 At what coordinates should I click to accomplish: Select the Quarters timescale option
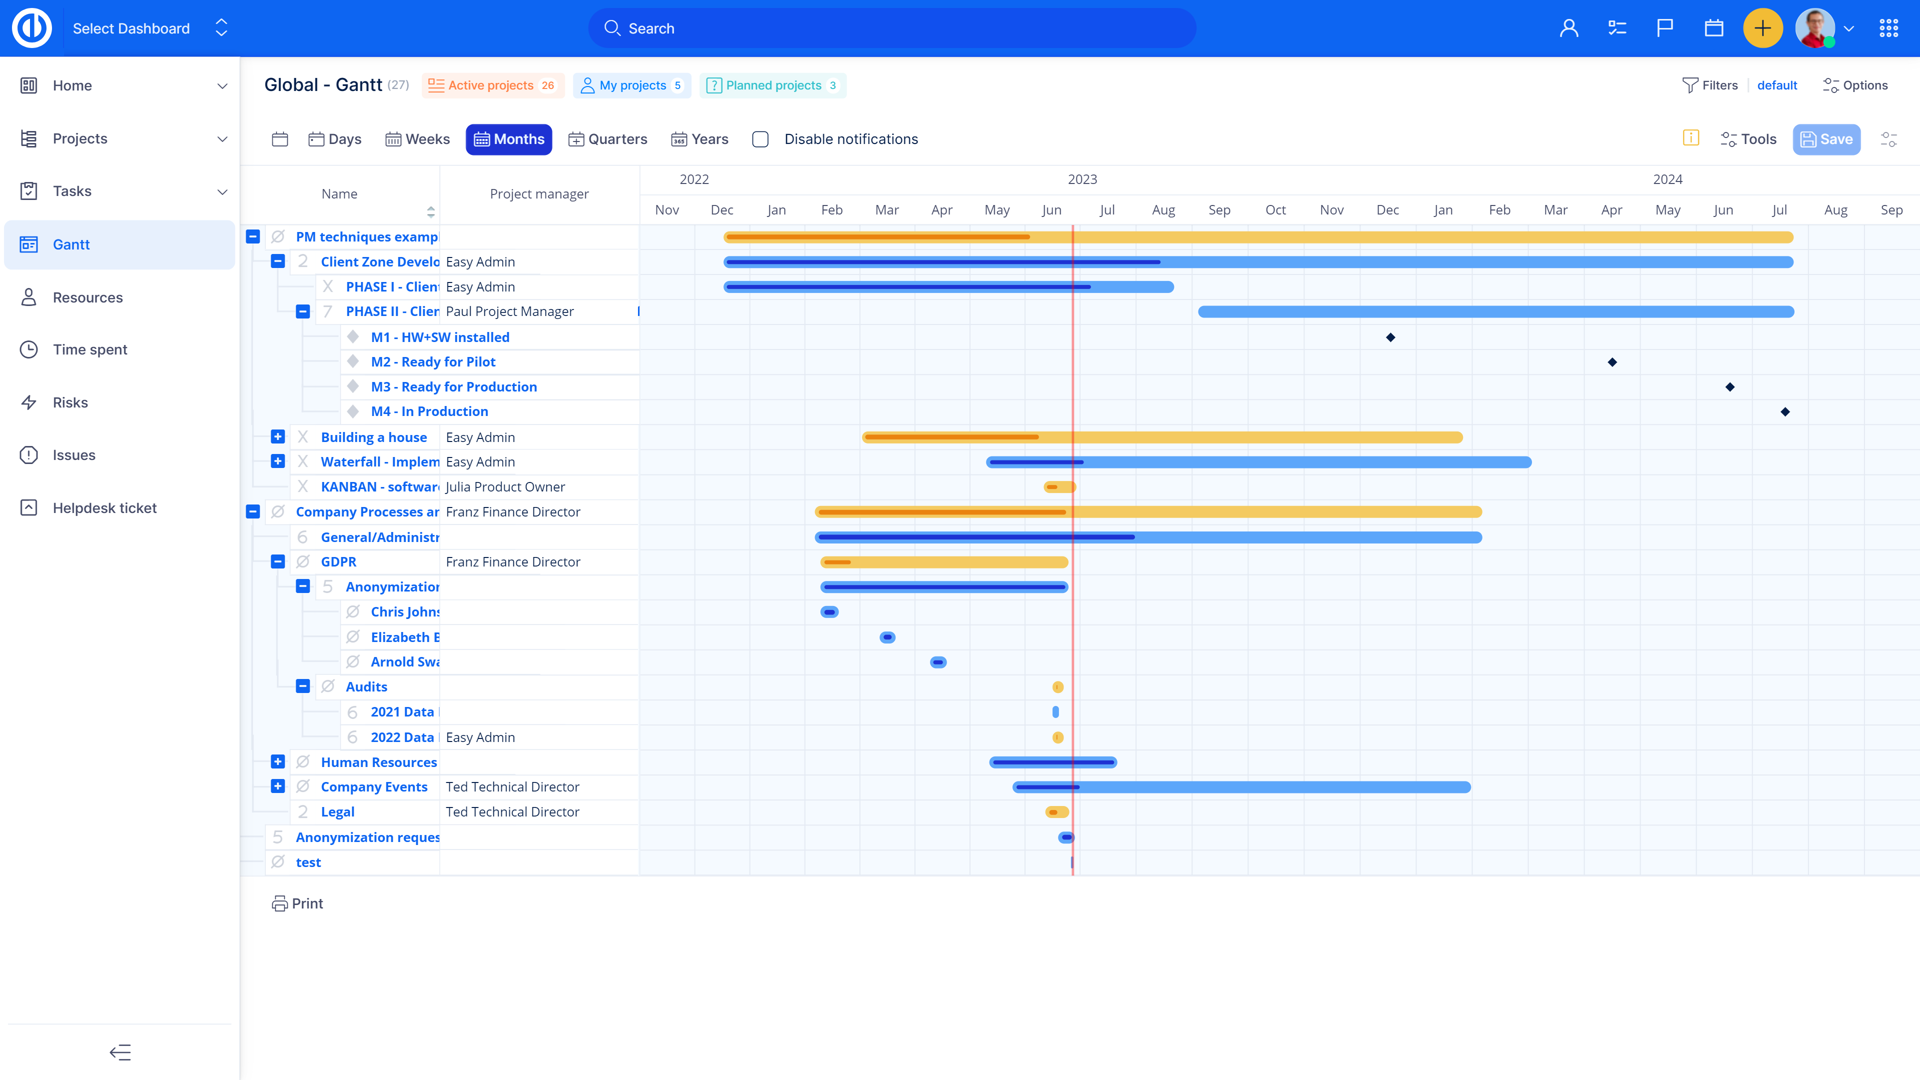click(x=607, y=139)
